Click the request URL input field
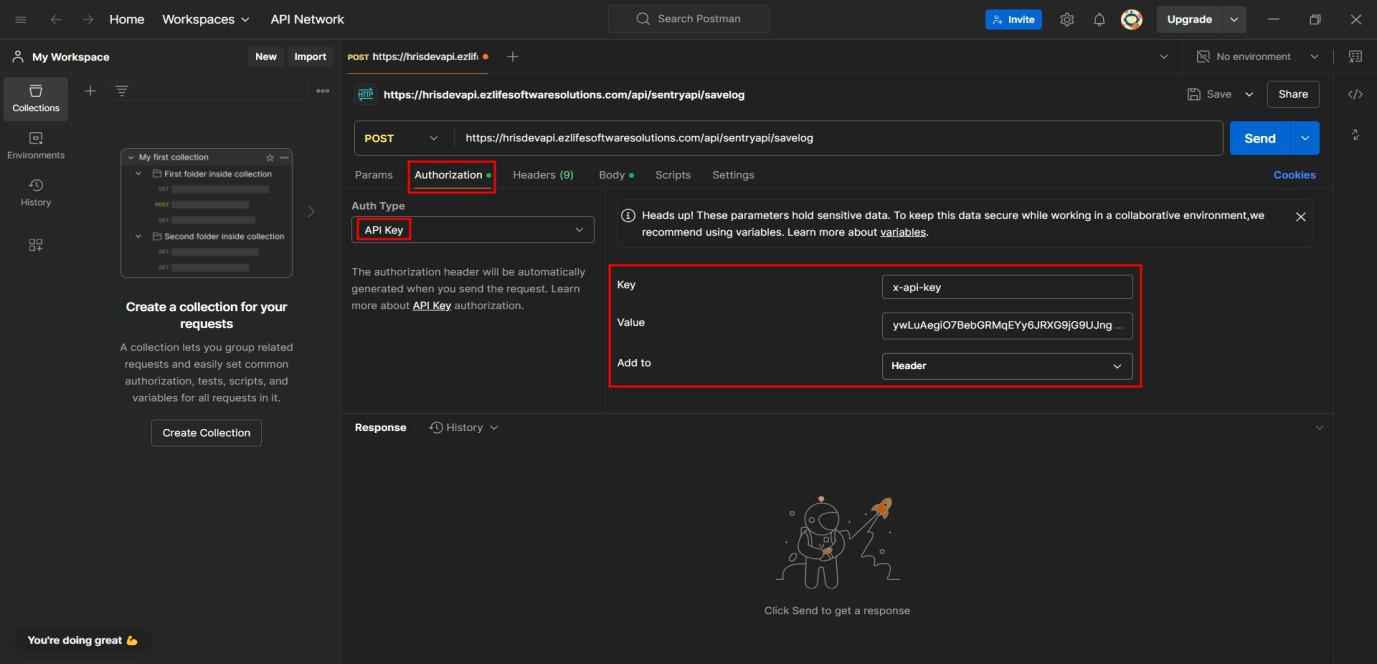Screen dimensions: 1377x664 click(838, 138)
